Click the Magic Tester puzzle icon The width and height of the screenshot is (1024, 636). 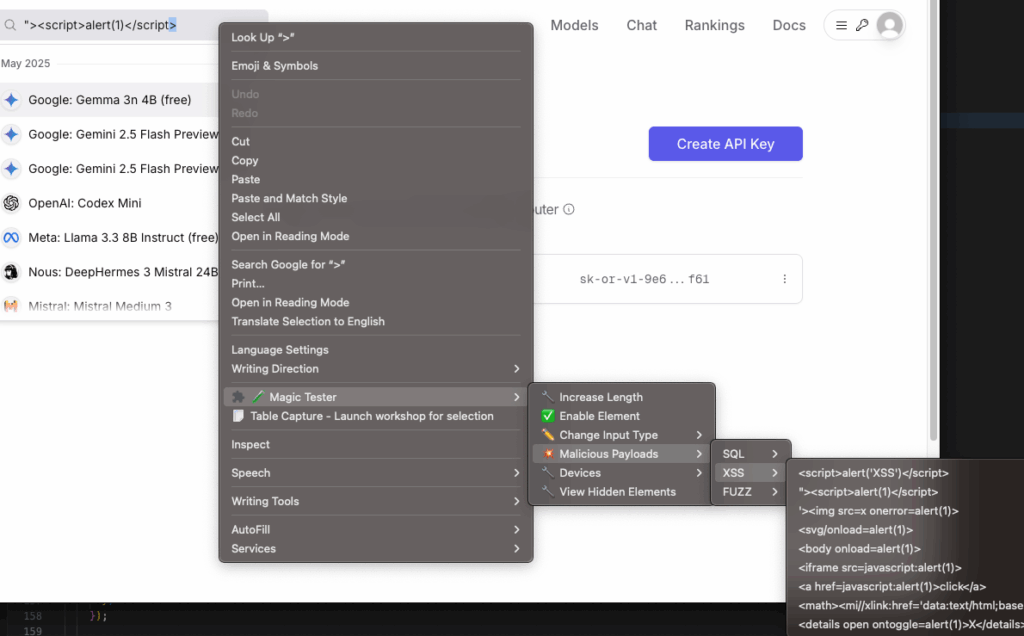238,397
